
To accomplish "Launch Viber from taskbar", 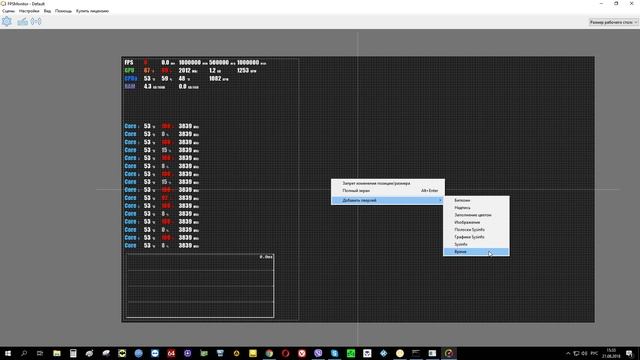I will click(x=318, y=353).
